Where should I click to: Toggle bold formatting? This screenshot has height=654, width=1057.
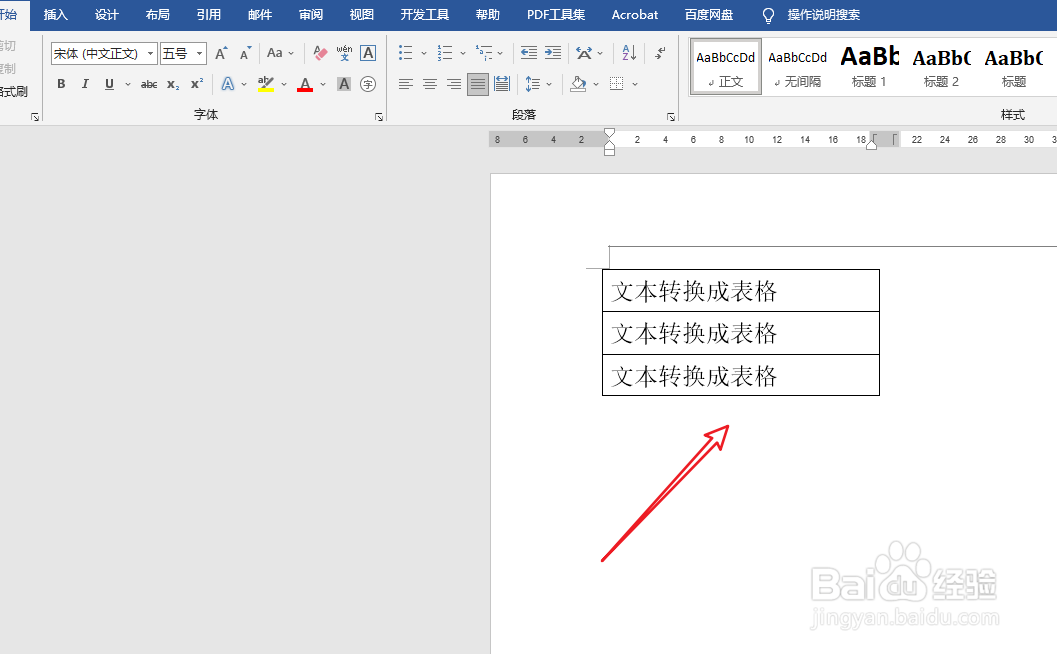pyautogui.click(x=60, y=84)
